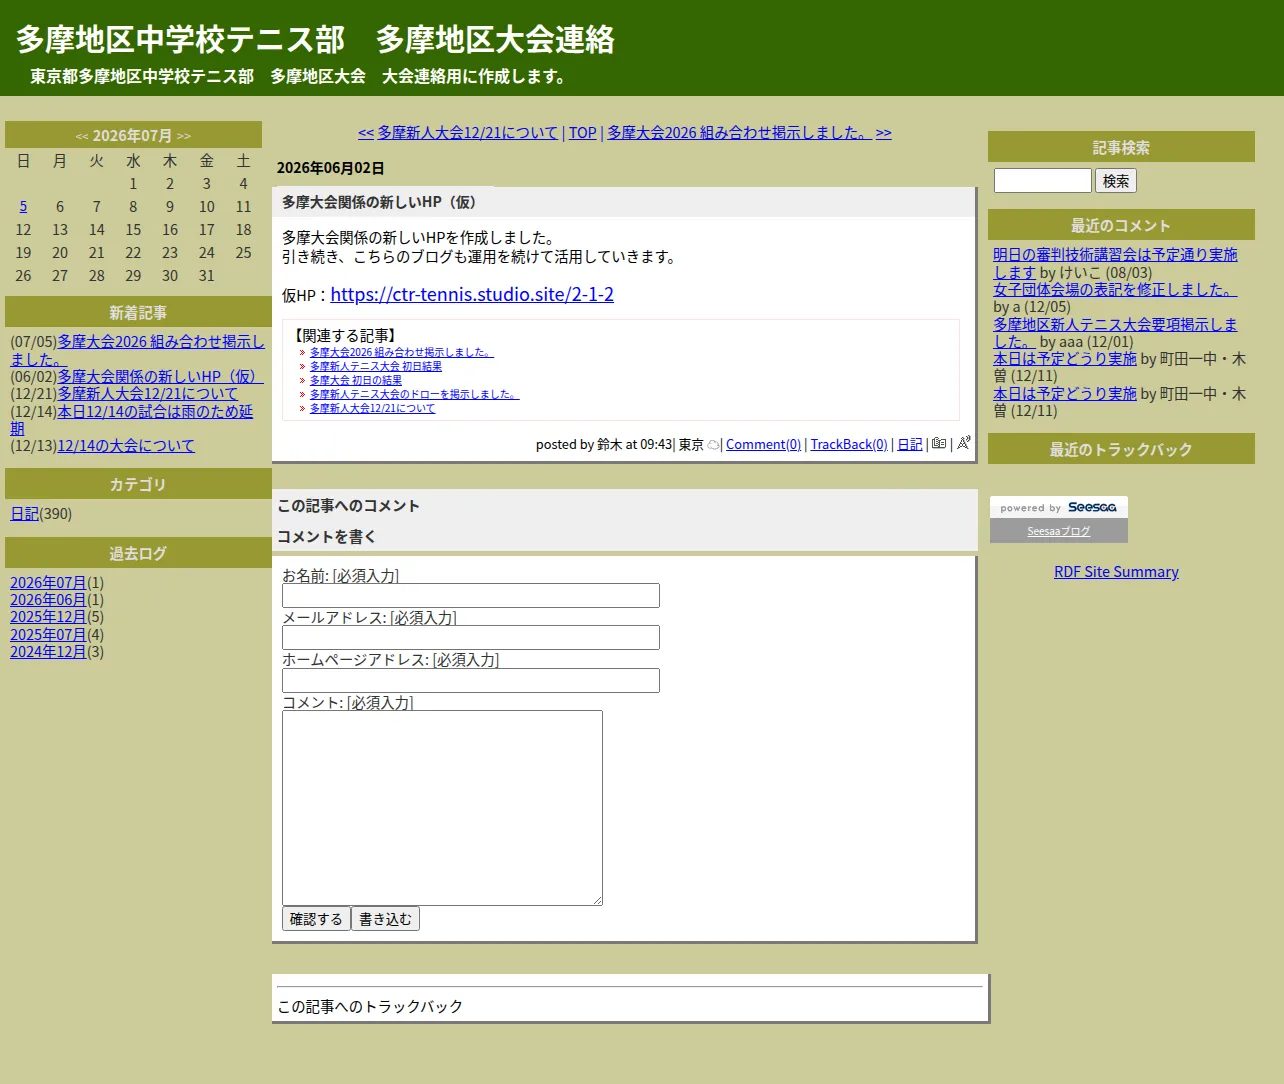Go to previous month with << in calendar
The image size is (1284, 1084).
pyautogui.click(x=82, y=136)
